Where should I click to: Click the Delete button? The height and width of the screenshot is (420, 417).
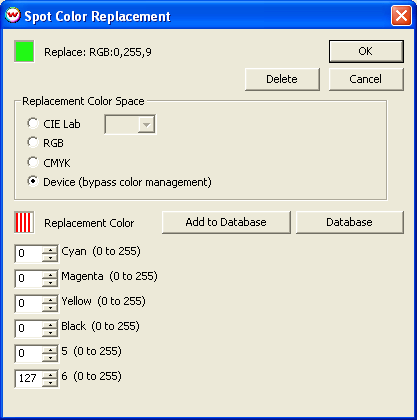[x=282, y=79]
